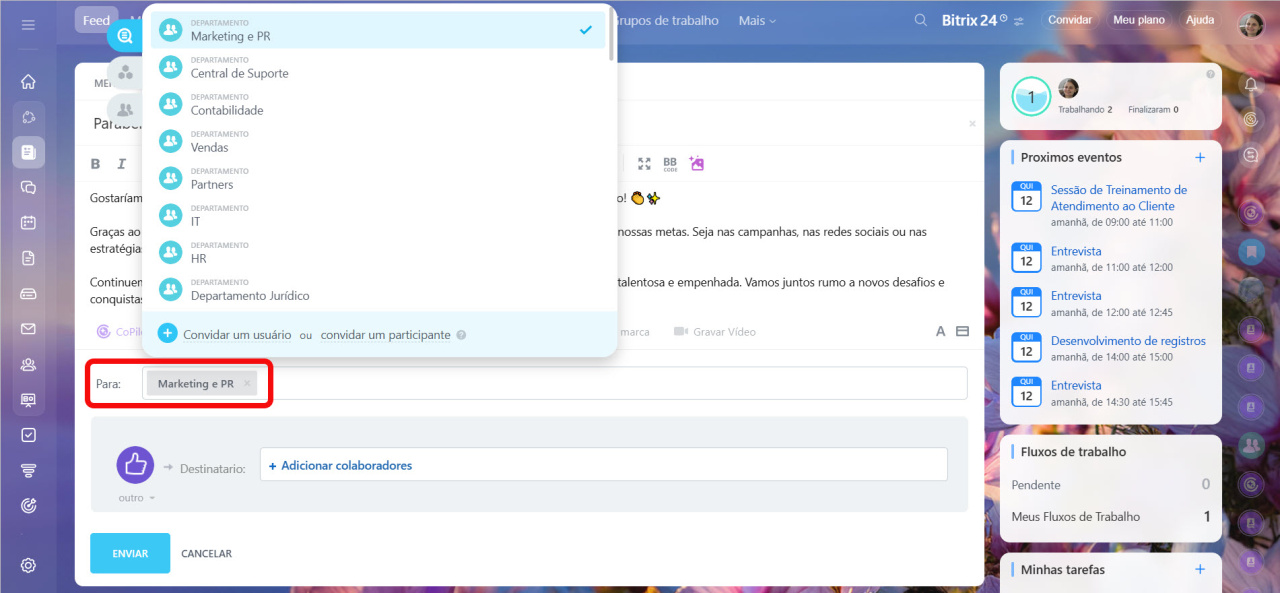
Task: Click the Meu plano button
Action: (x=1139, y=20)
